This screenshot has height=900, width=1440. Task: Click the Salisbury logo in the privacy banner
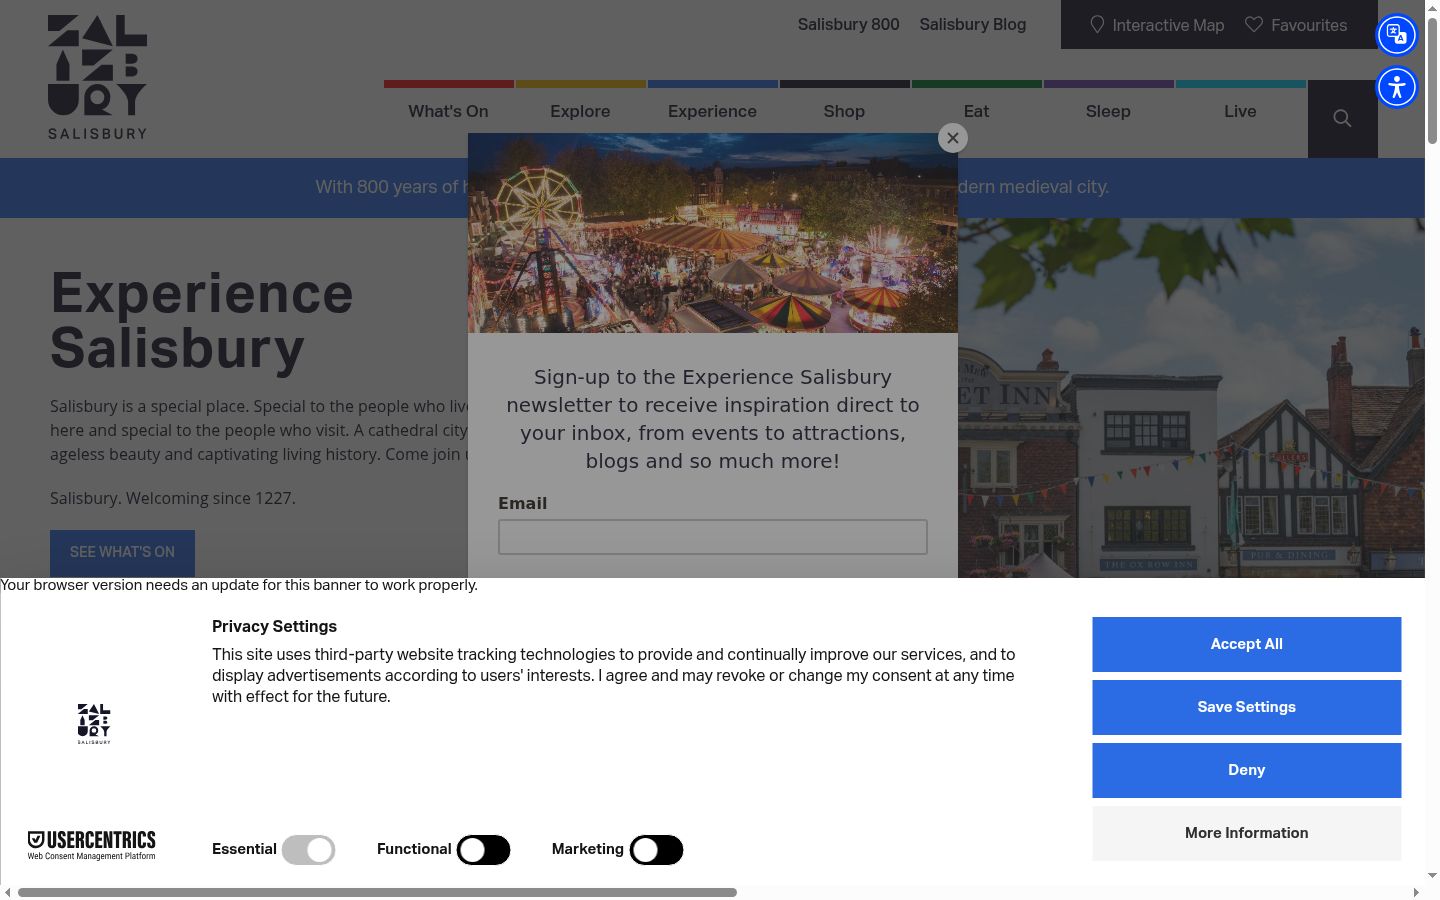tap(94, 724)
